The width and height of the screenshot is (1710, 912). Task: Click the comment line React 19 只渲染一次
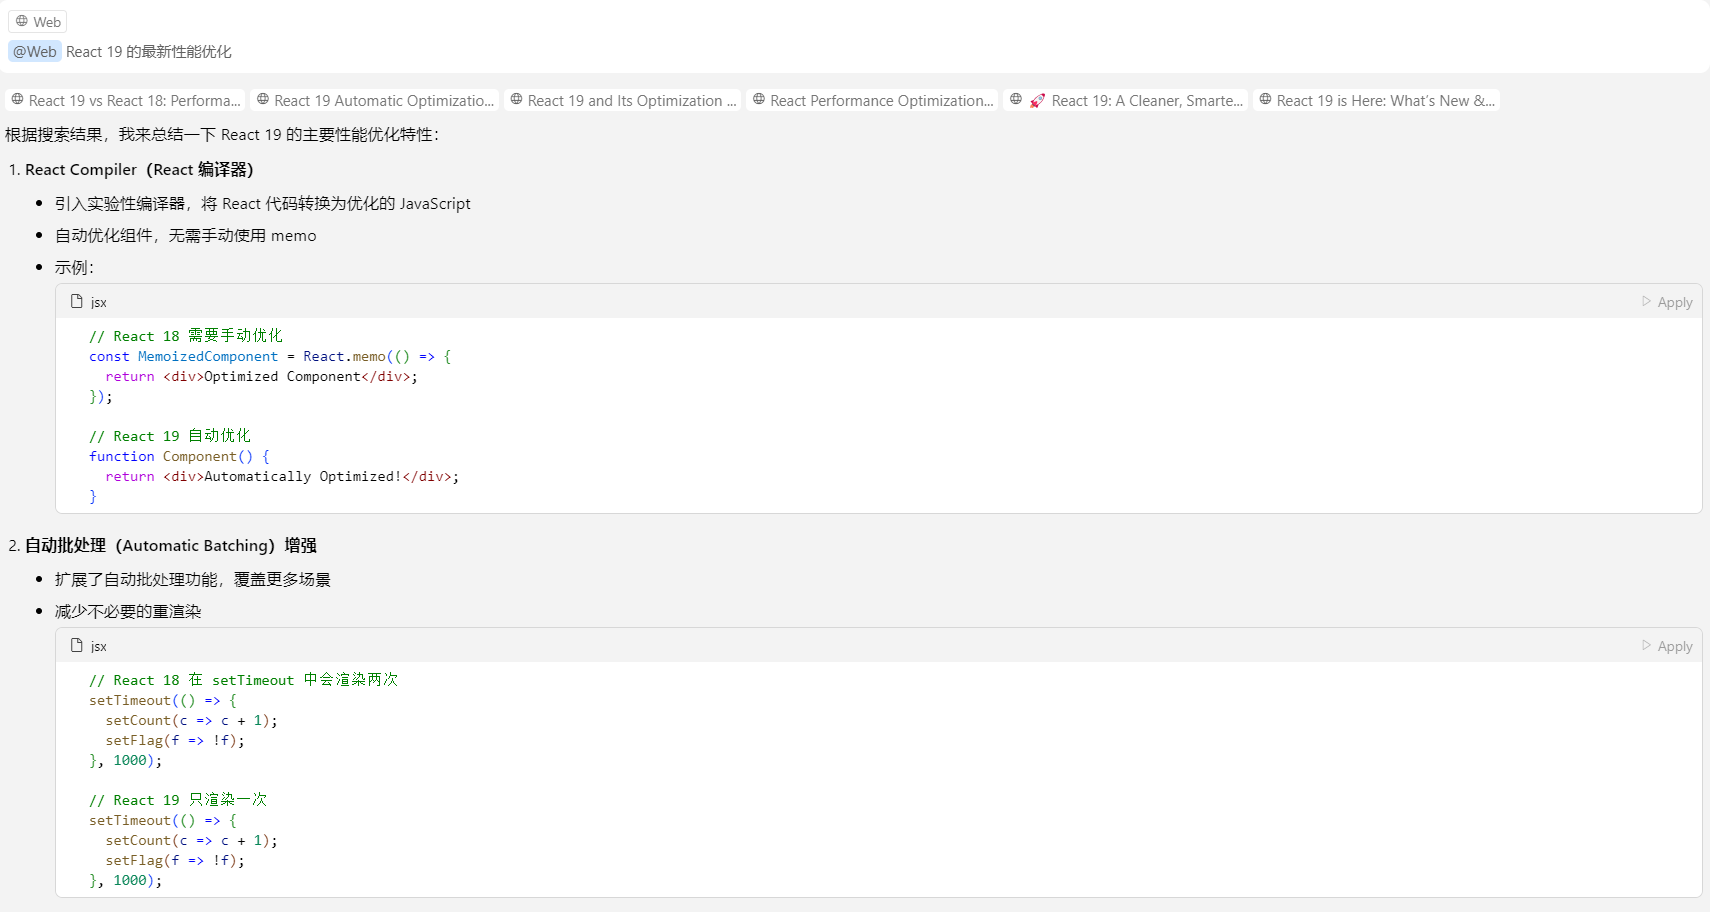point(178,800)
